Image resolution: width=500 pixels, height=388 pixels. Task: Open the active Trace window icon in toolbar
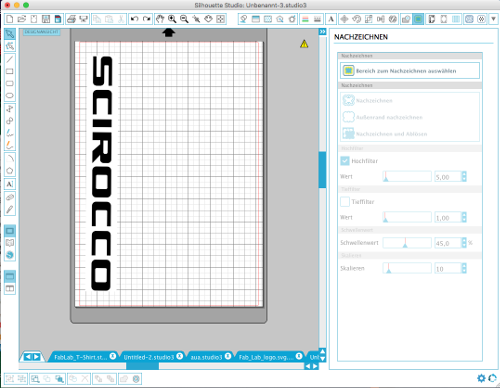(418, 19)
